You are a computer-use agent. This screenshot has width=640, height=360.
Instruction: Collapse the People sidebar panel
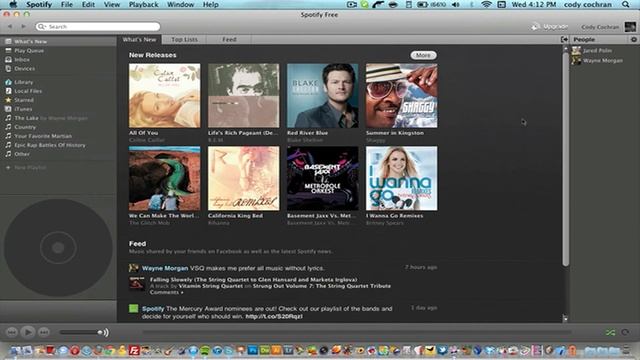564,40
